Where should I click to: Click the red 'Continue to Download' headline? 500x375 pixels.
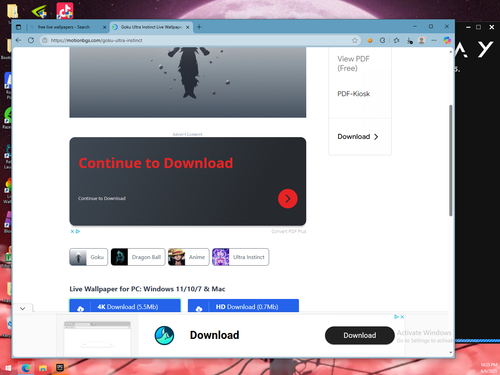156,163
